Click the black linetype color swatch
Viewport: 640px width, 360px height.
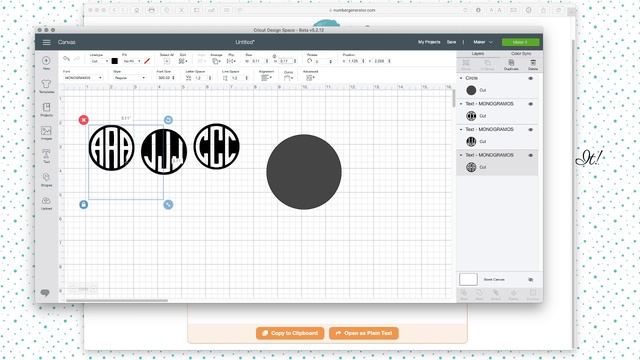(115, 61)
